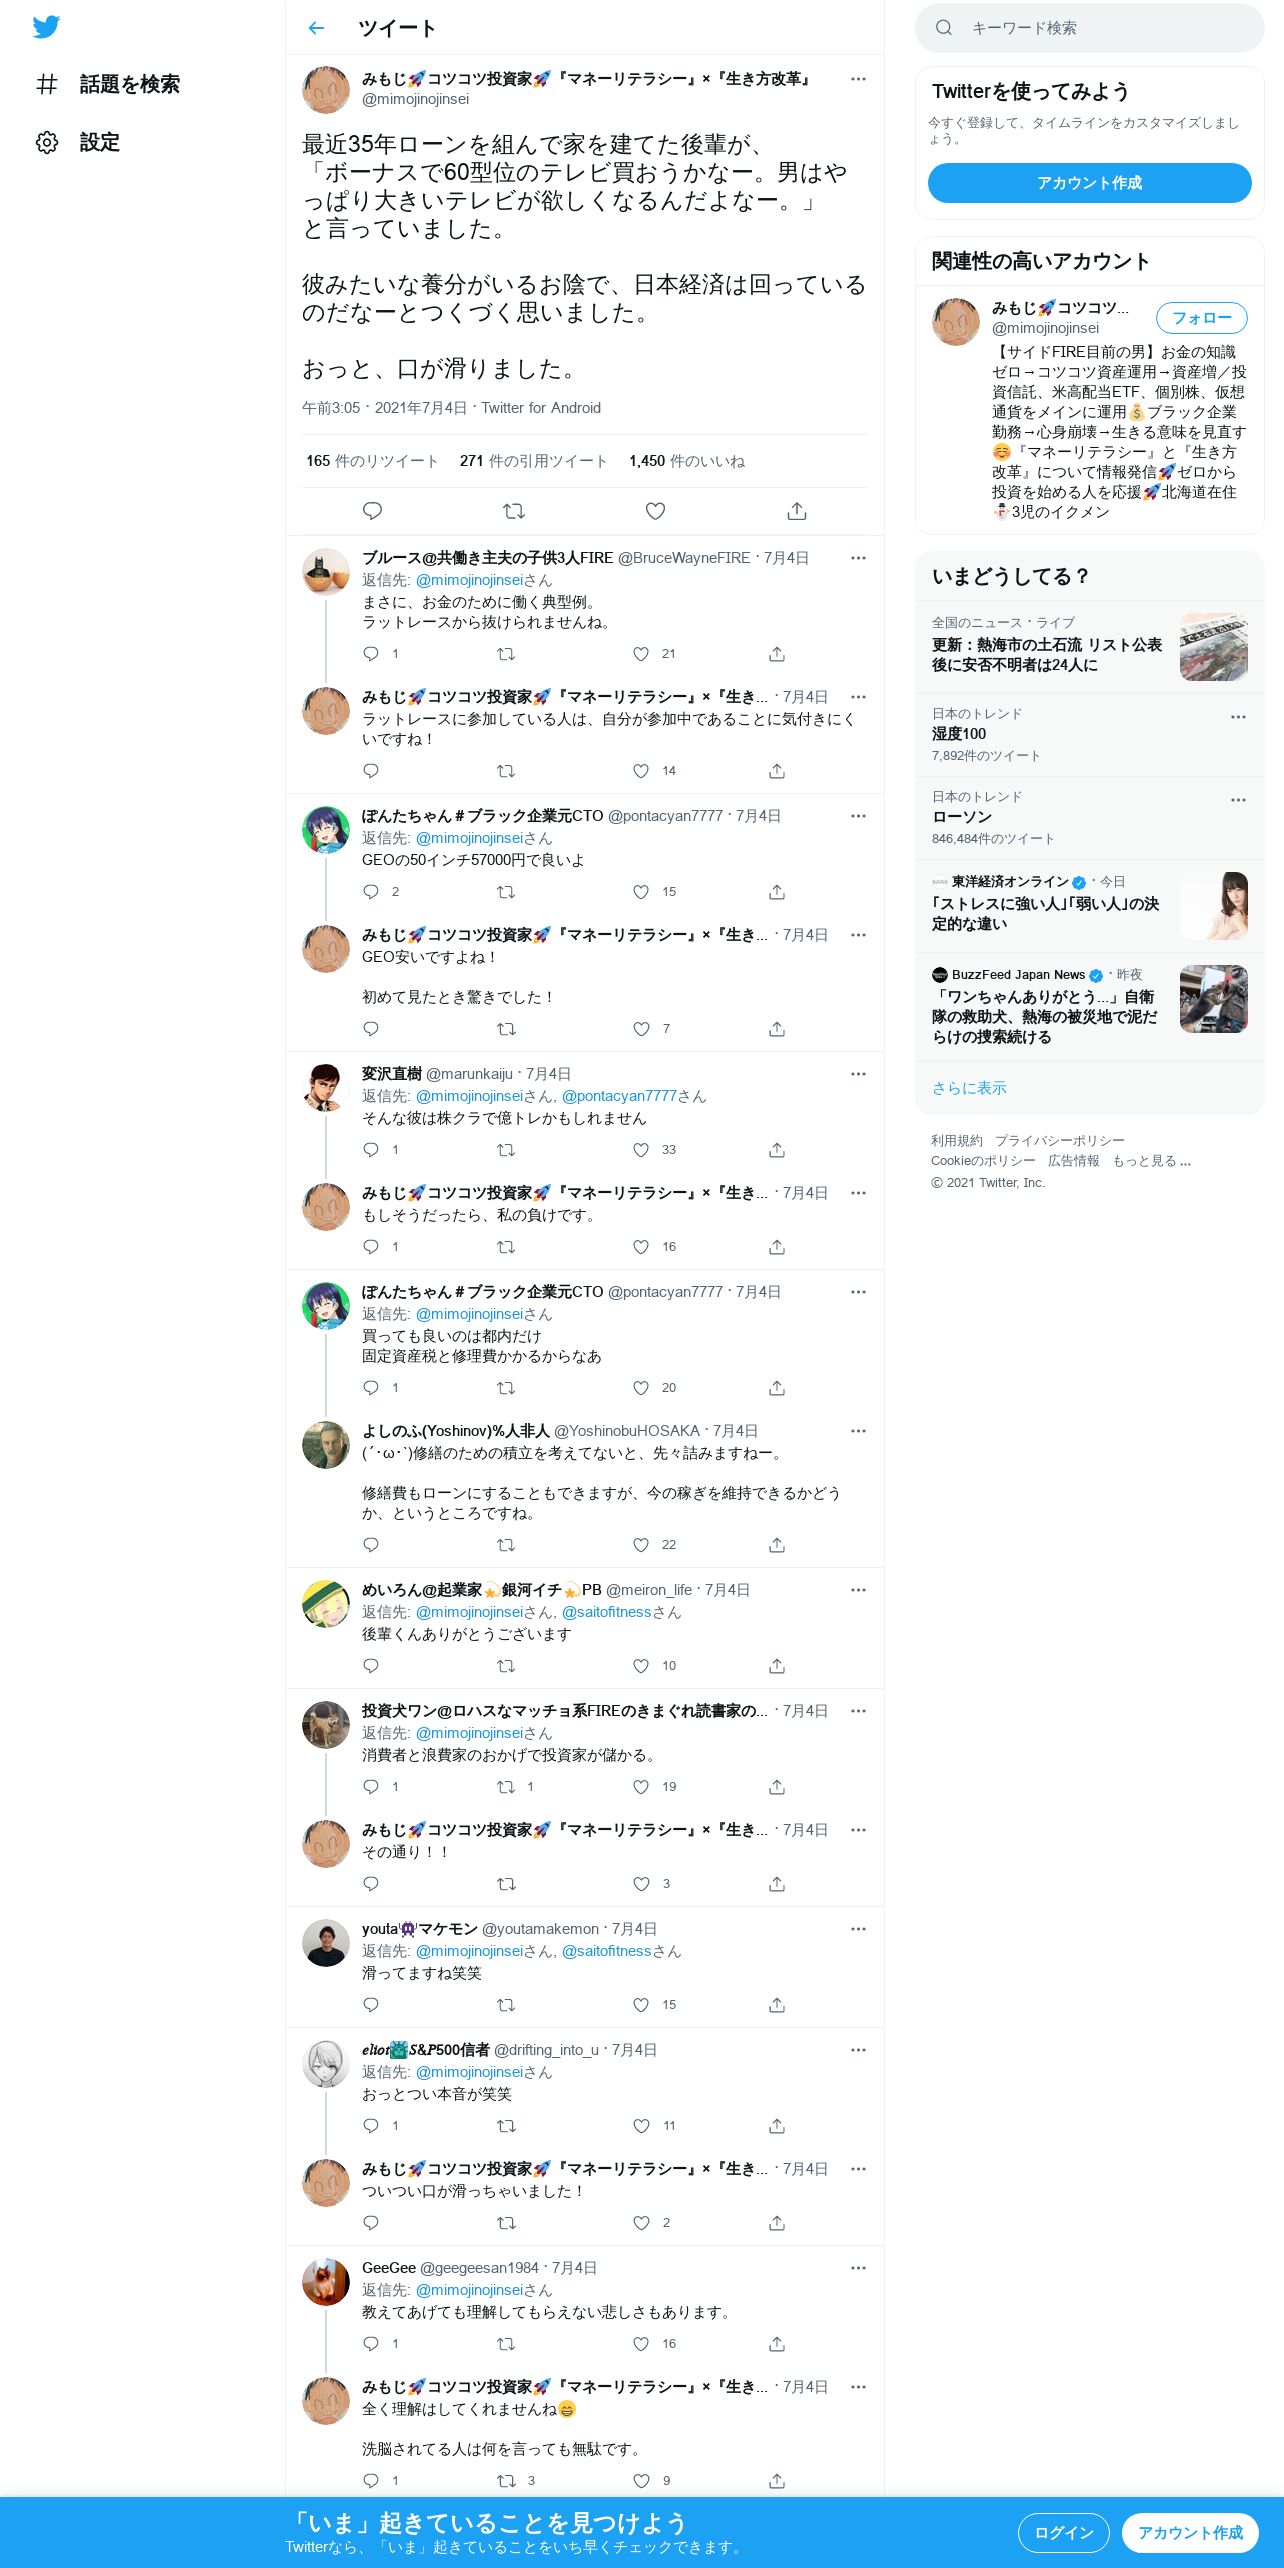Click the Twitter bird logo
The image size is (1284, 2568).
tap(46, 27)
